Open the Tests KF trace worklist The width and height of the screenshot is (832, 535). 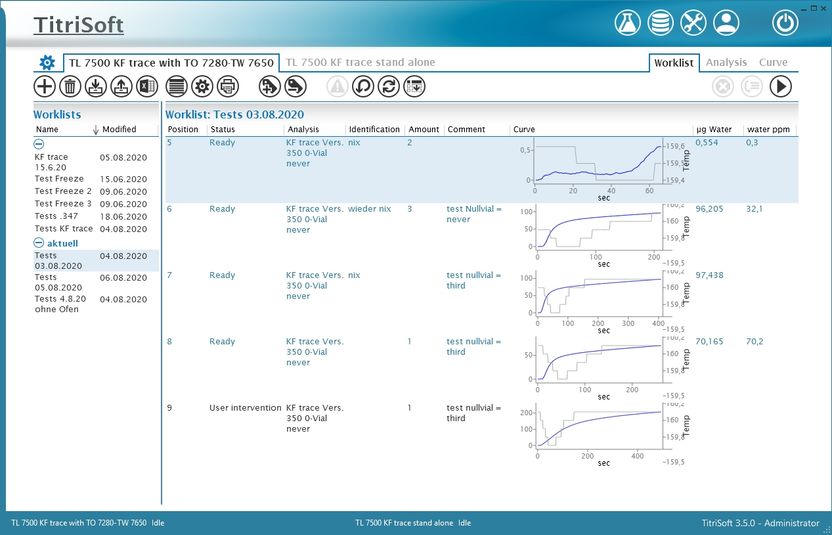pos(96,229)
